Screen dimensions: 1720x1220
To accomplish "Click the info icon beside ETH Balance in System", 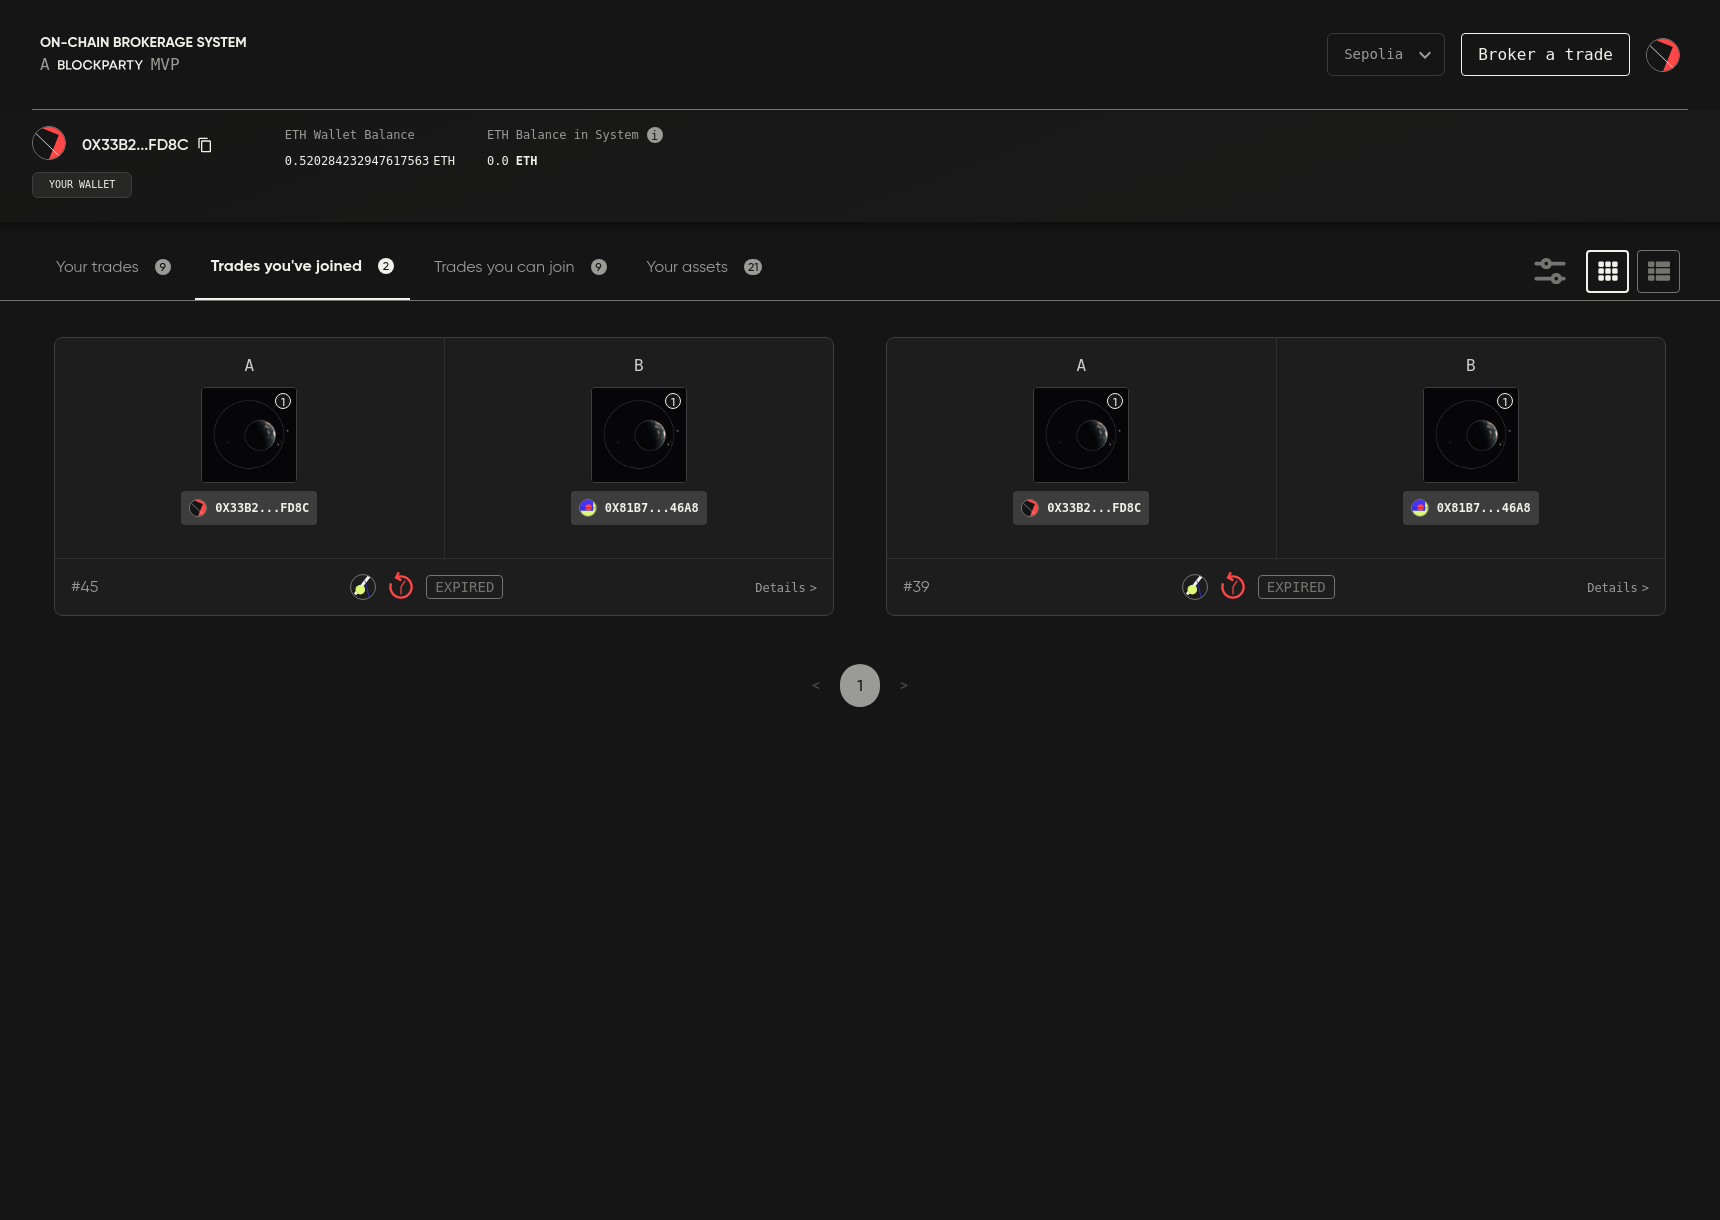I will (655, 135).
